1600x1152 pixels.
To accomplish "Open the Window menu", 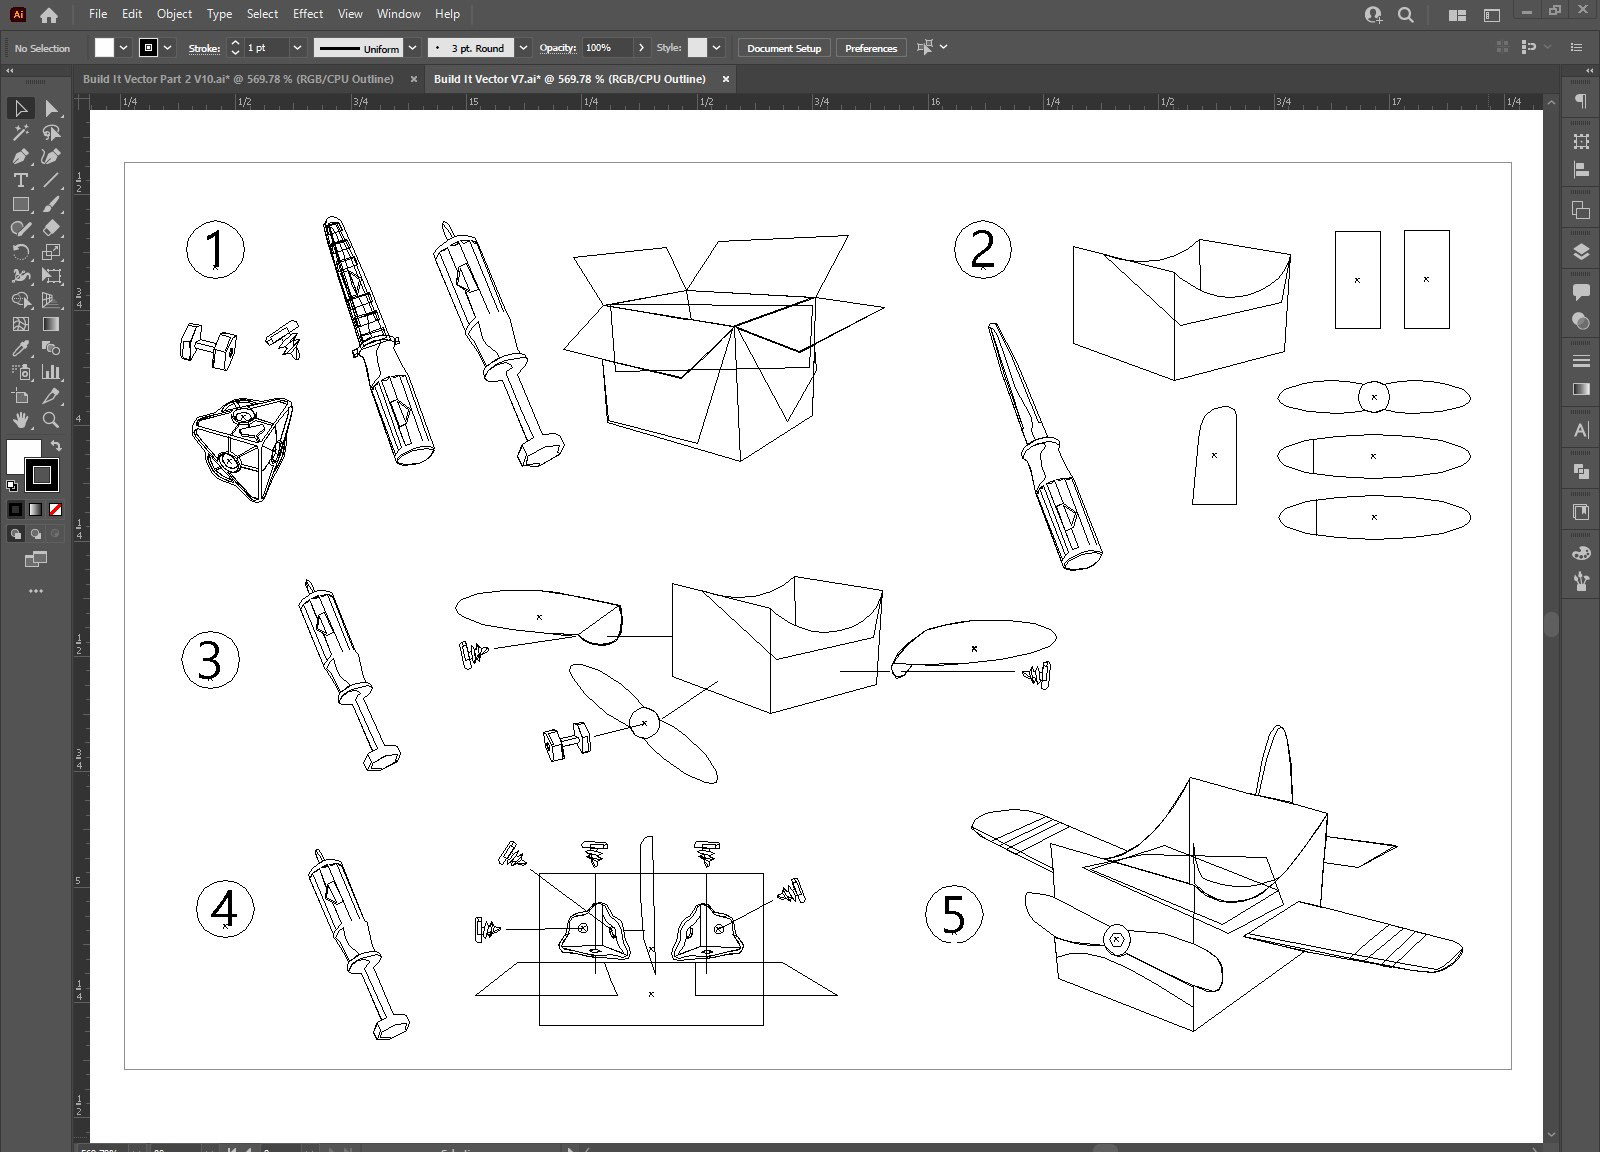I will click(398, 14).
